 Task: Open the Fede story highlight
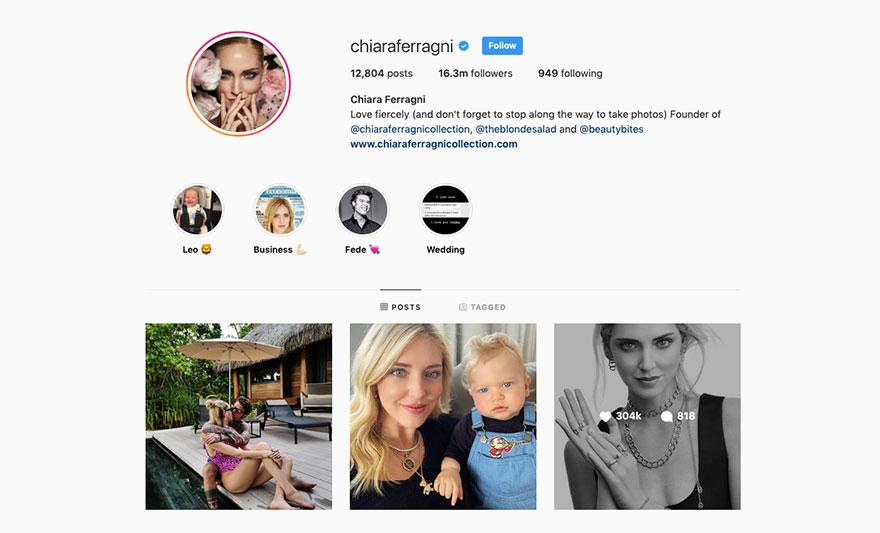click(x=363, y=210)
